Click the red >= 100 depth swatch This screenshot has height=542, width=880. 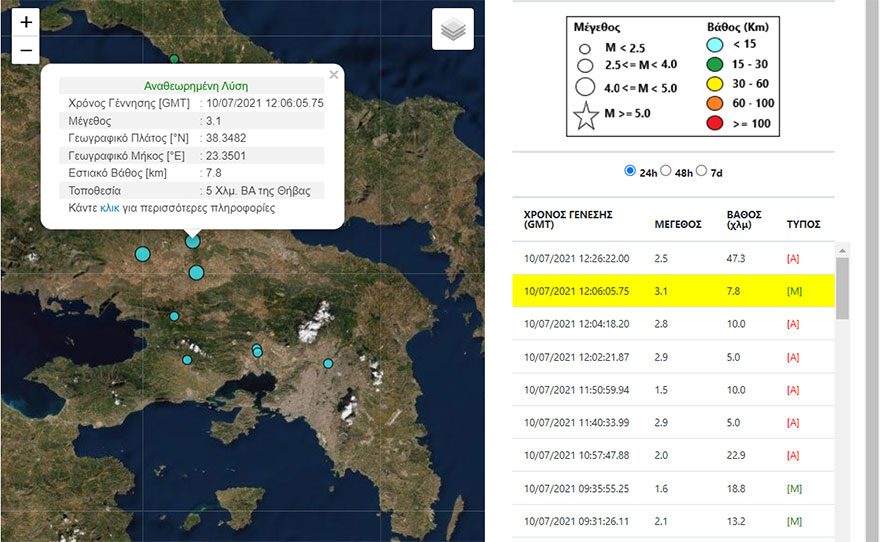(714, 123)
